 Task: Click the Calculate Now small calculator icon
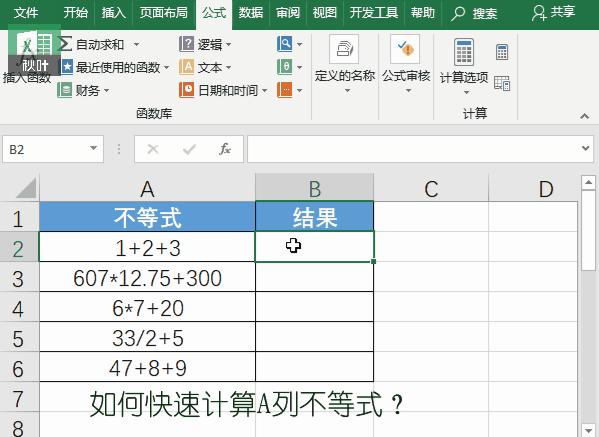coord(502,52)
